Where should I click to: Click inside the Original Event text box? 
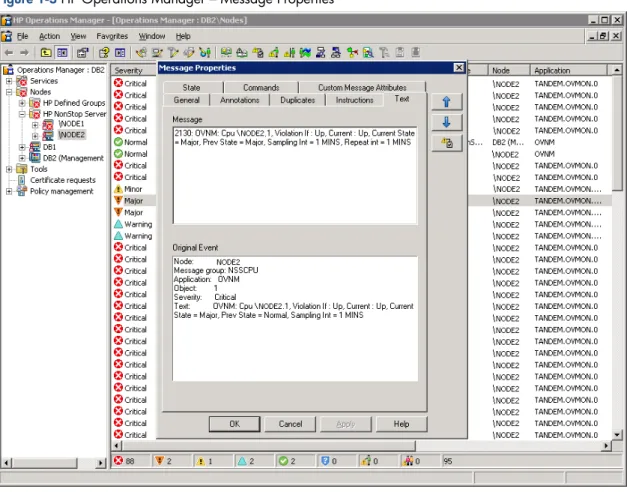(295, 318)
